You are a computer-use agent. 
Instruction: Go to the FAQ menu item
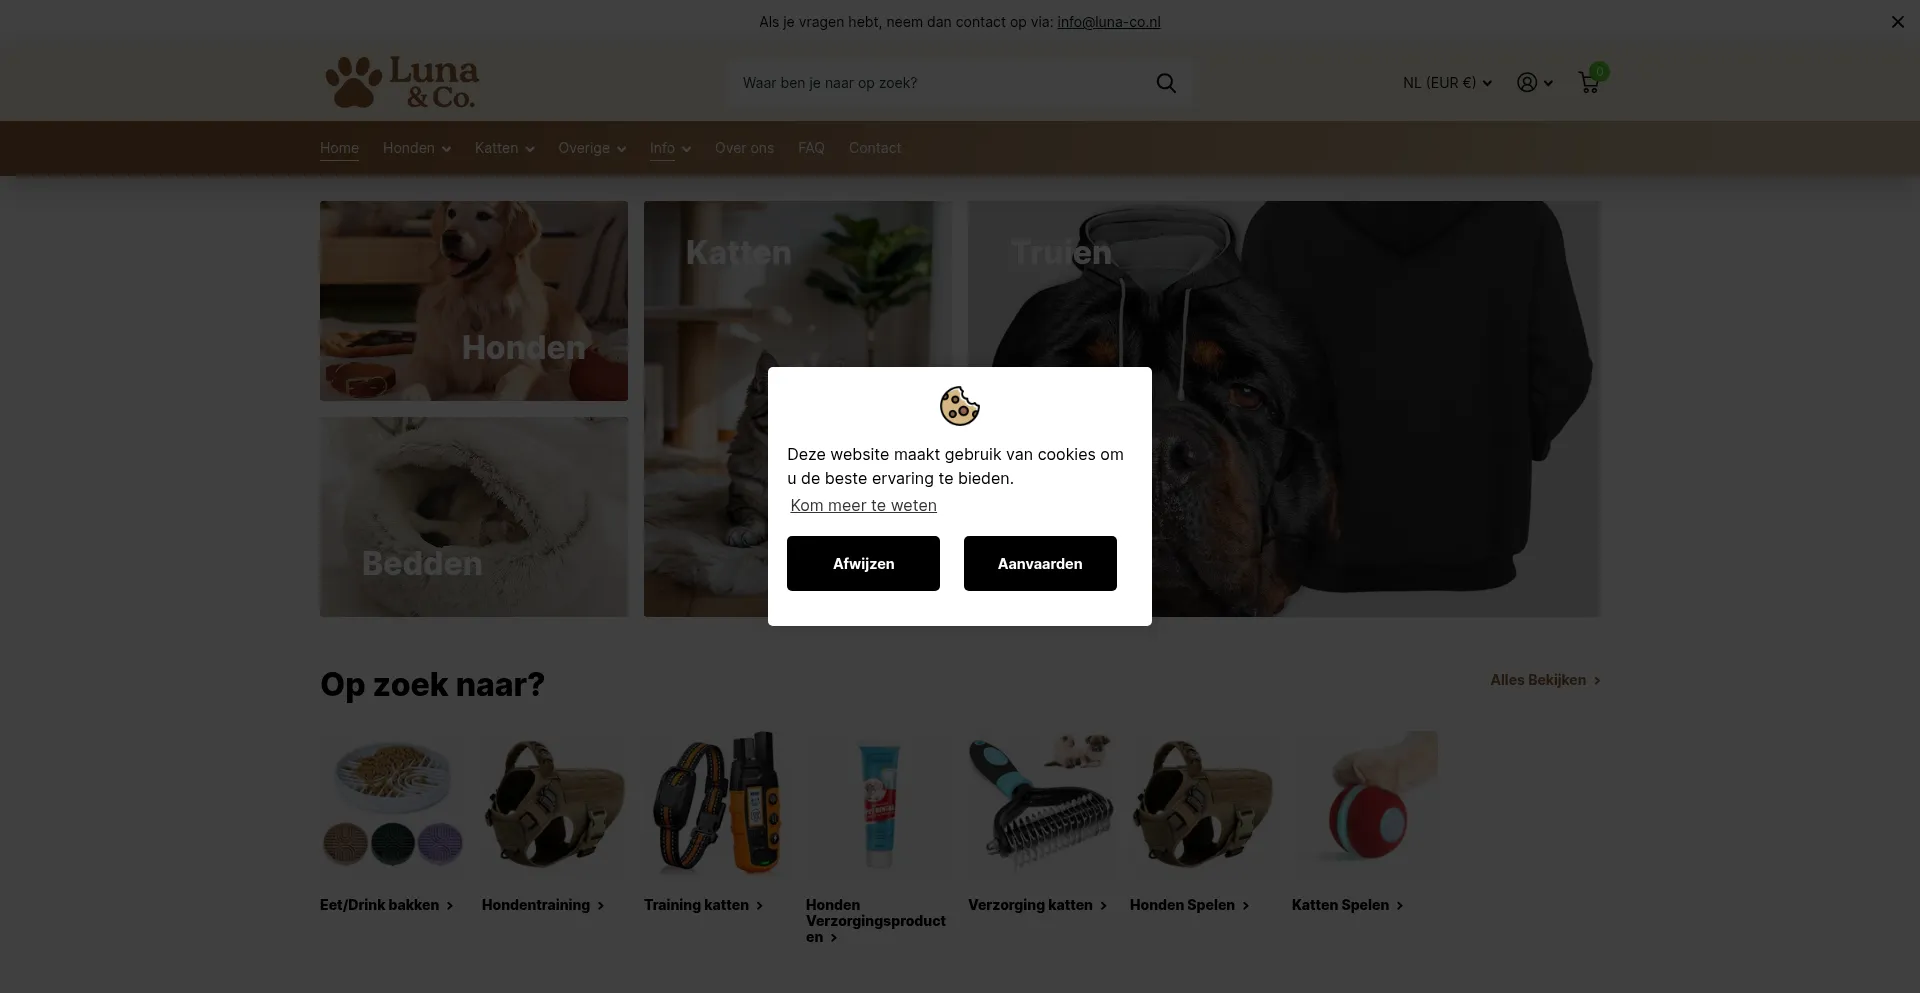[811, 148]
